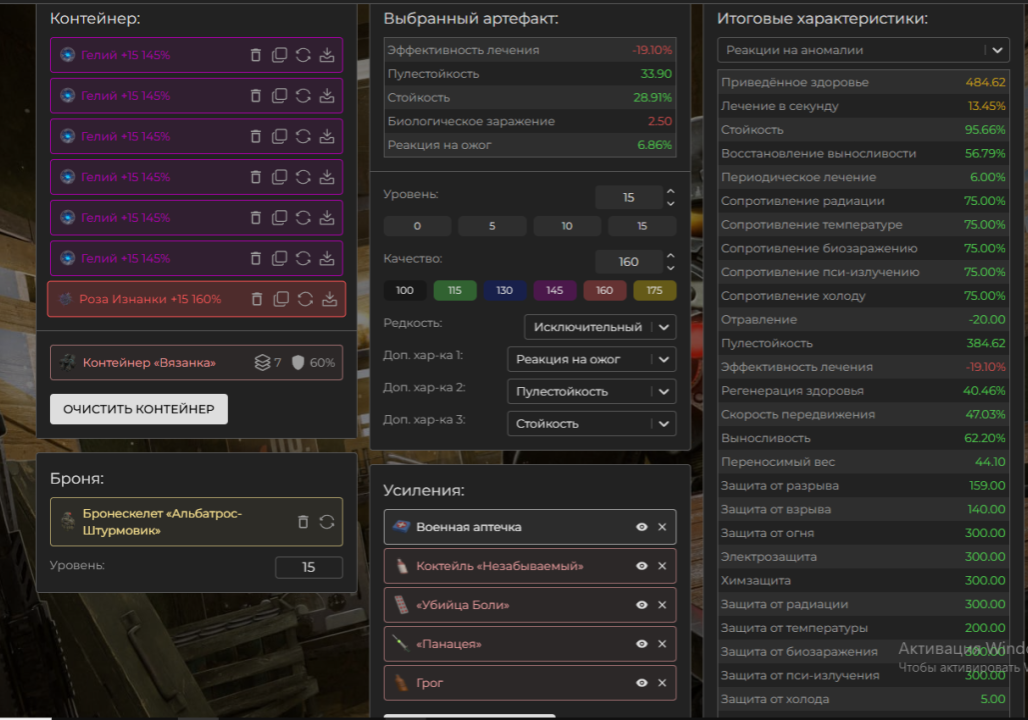
Task: Remove the Военная аптечка boost with X
Action: (662, 527)
